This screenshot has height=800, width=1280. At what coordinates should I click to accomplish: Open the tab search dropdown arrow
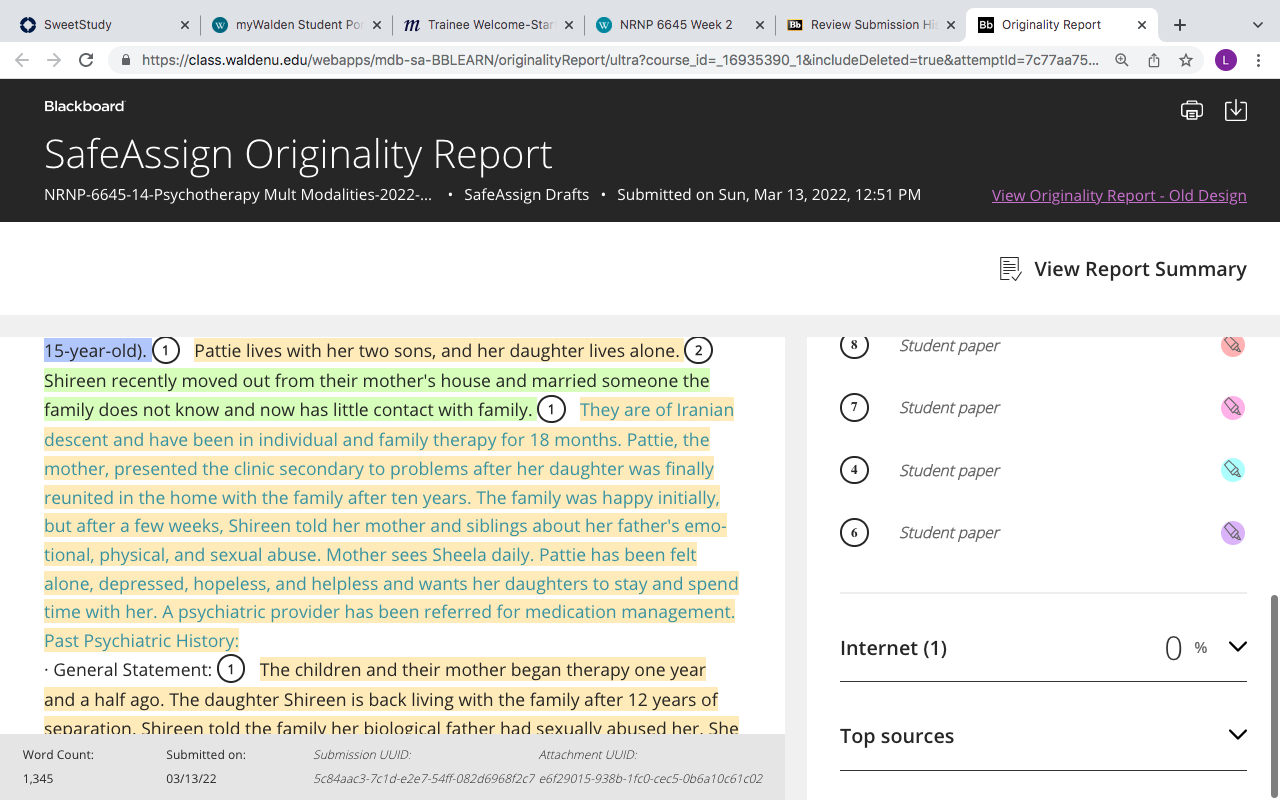(1257, 25)
